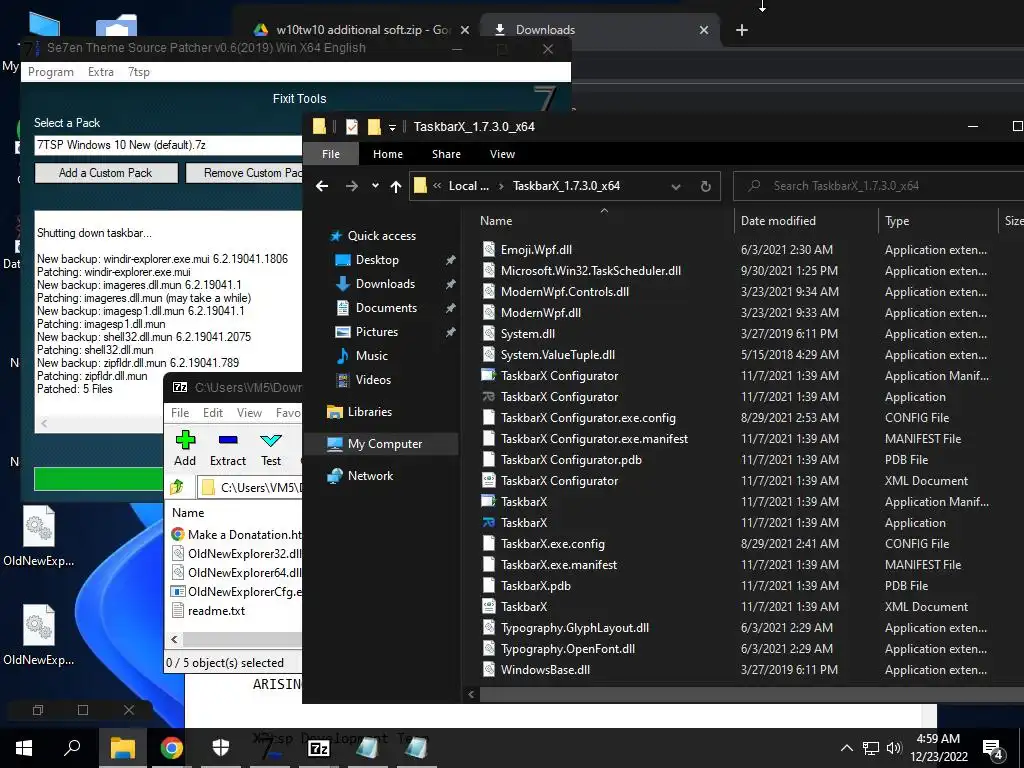
Task: Click Remove Custom Pack button
Action: click(x=244, y=173)
